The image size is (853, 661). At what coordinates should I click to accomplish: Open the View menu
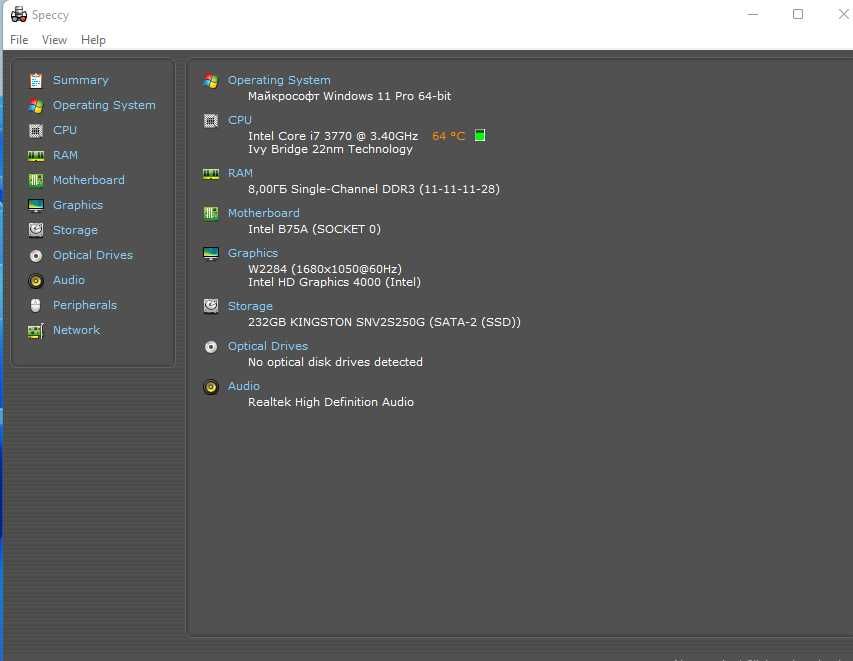point(54,40)
